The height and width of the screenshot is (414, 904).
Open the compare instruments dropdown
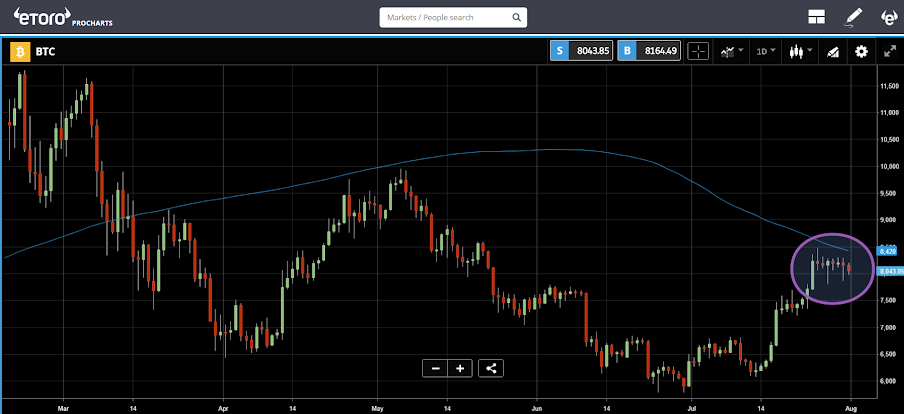pos(731,51)
